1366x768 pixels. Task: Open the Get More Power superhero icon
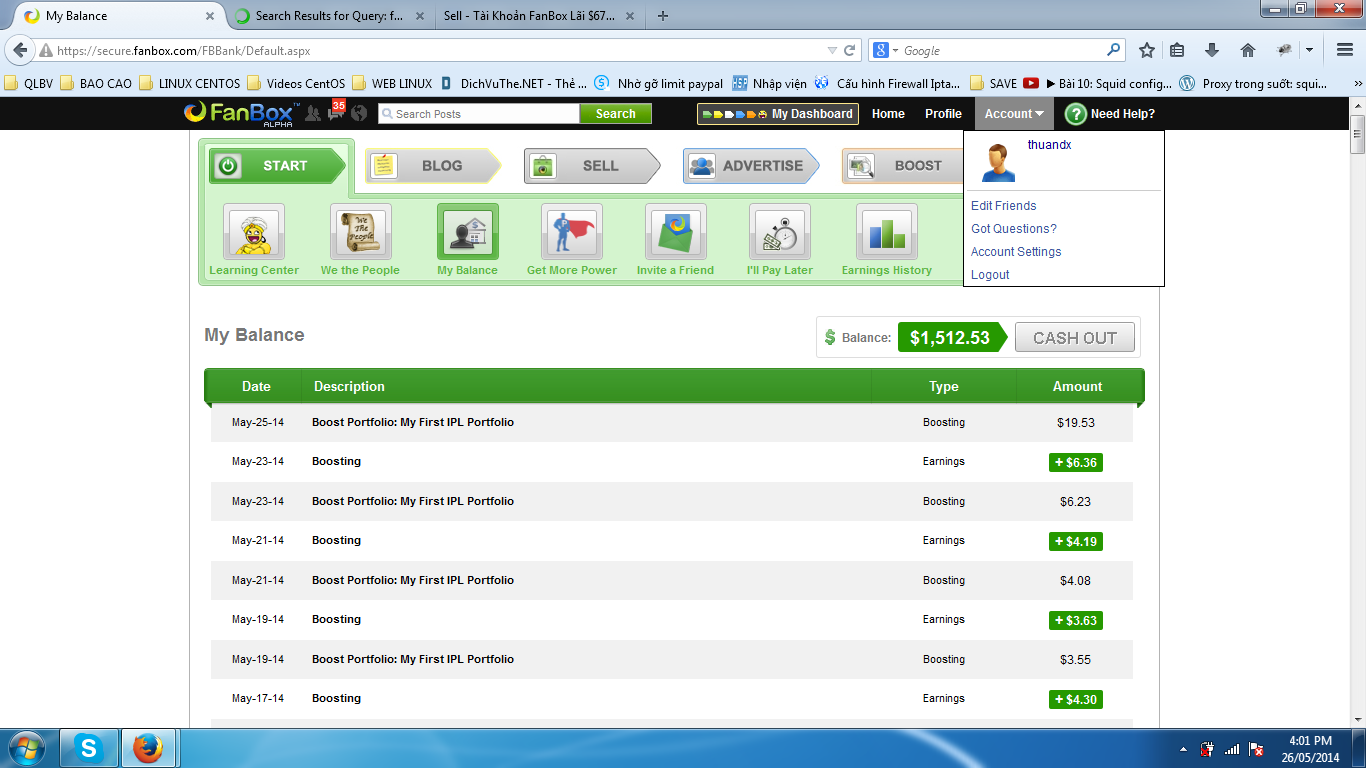click(x=572, y=232)
